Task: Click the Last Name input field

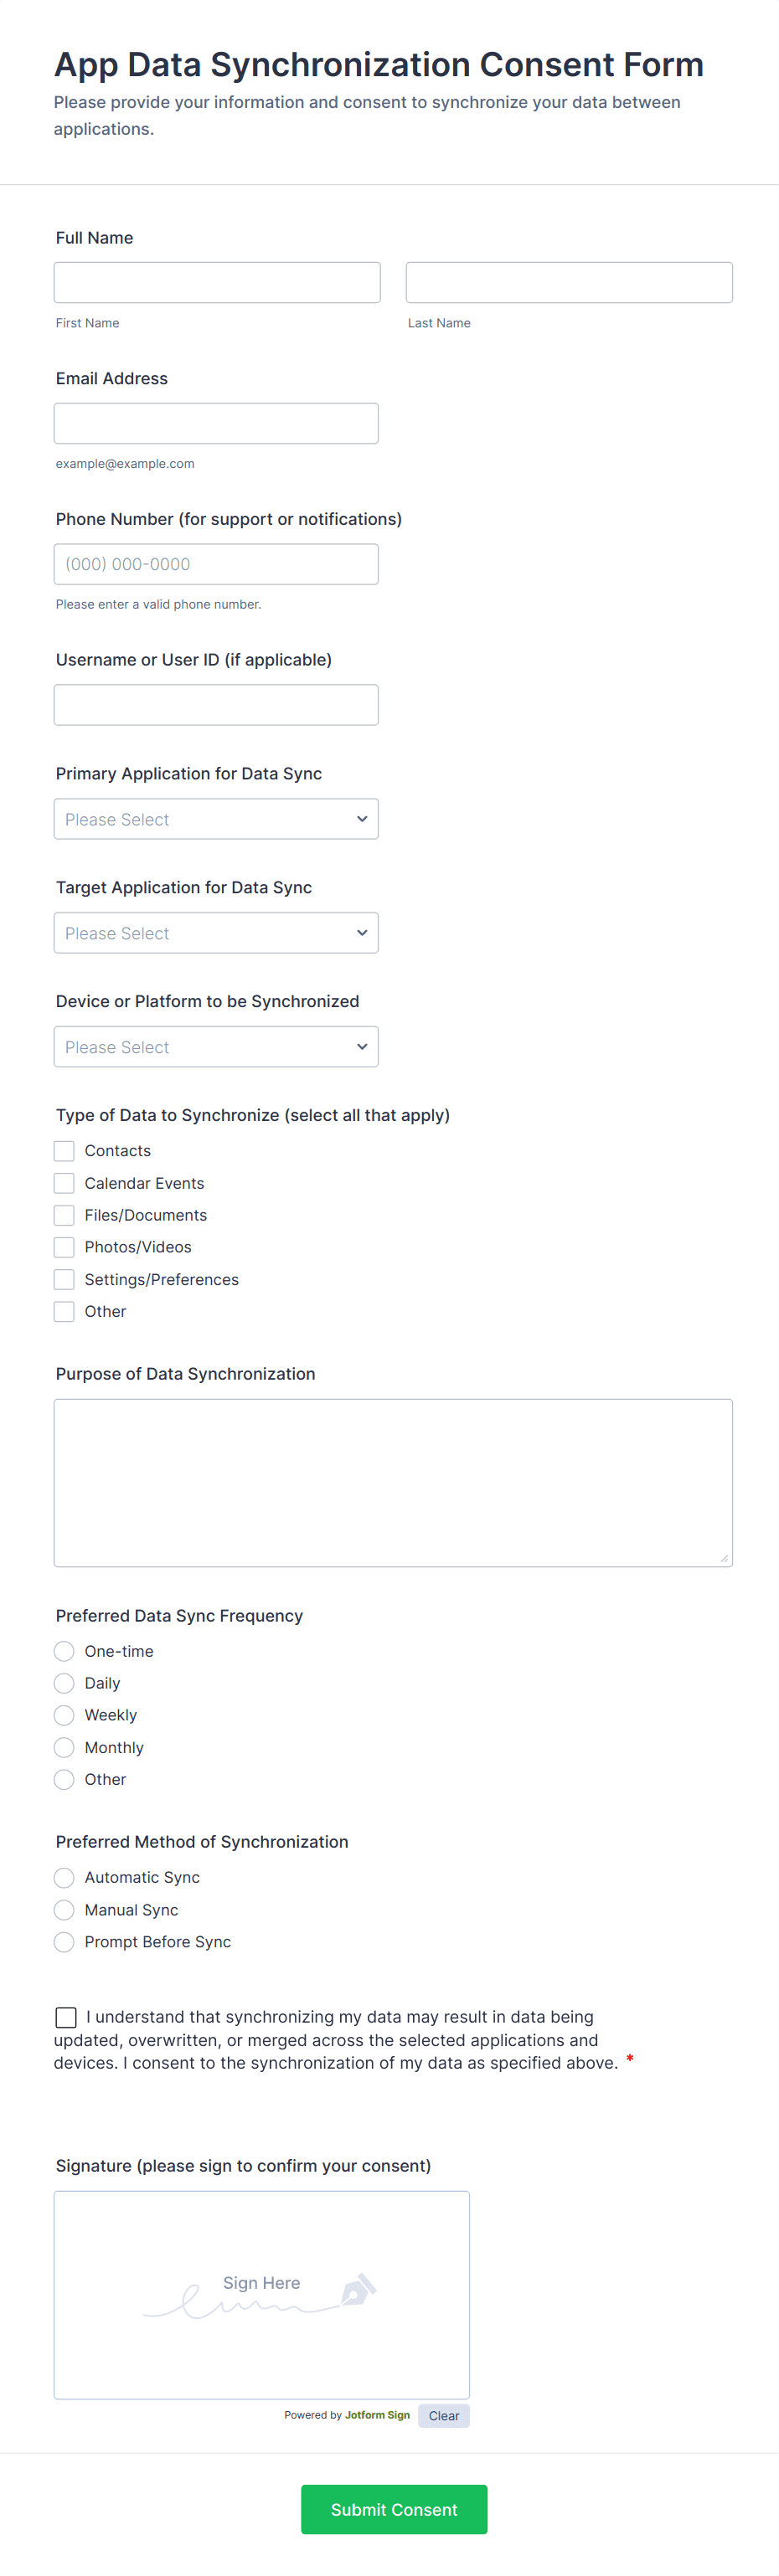Action: tap(568, 283)
